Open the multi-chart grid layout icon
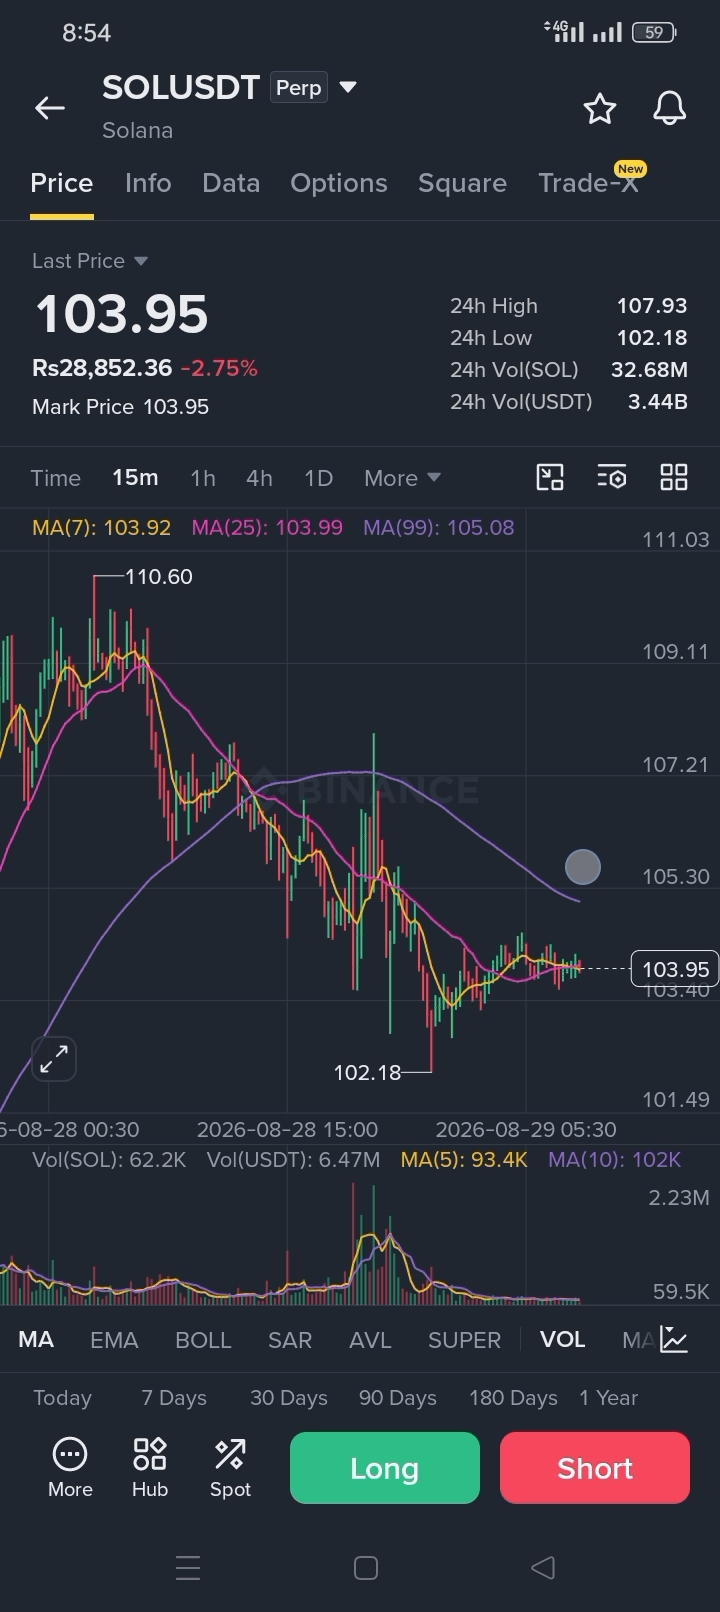Image resolution: width=720 pixels, height=1612 pixels. click(x=674, y=477)
